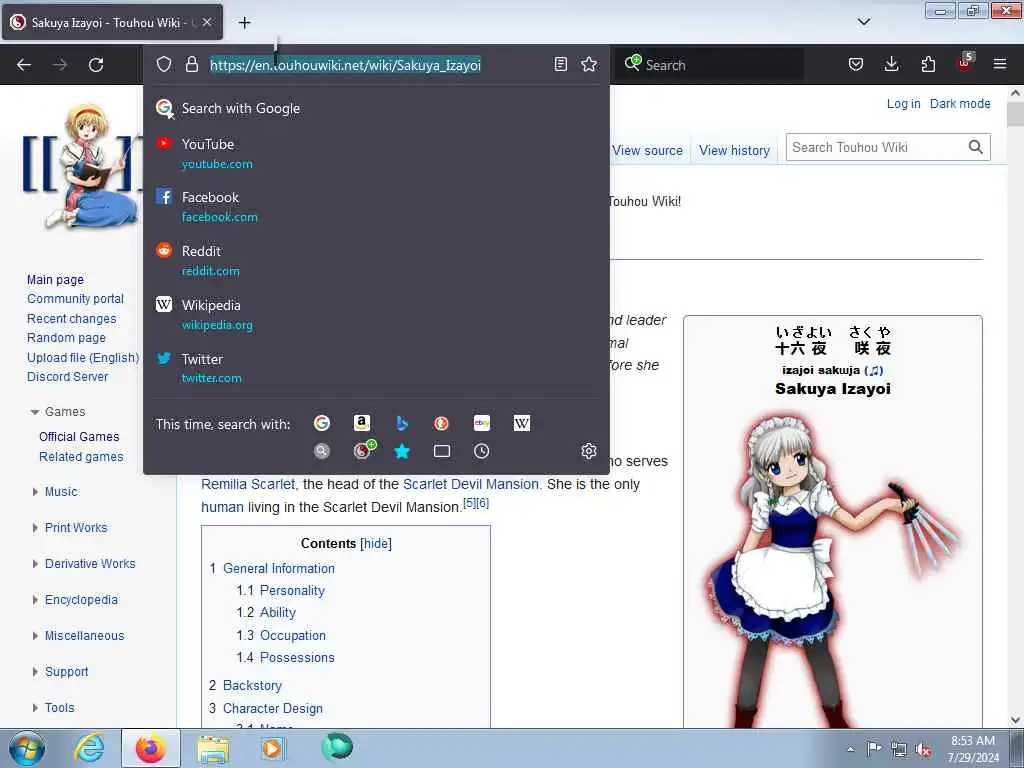
Task: Expand the Support sidebar section
Action: [35, 671]
